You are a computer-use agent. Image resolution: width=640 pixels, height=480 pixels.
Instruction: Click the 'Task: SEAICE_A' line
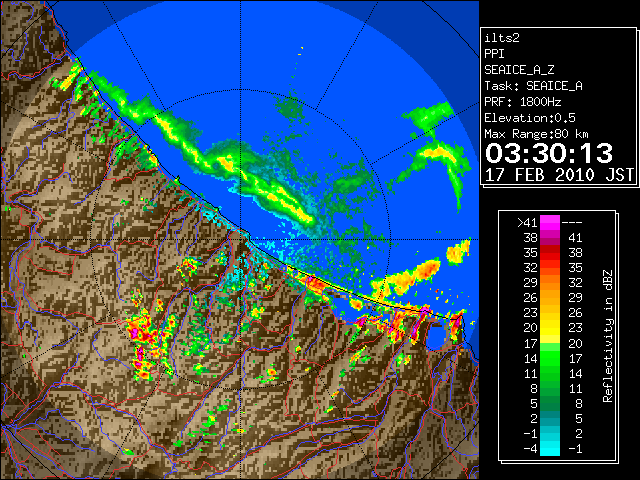pyautogui.click(x=533, y=86)
